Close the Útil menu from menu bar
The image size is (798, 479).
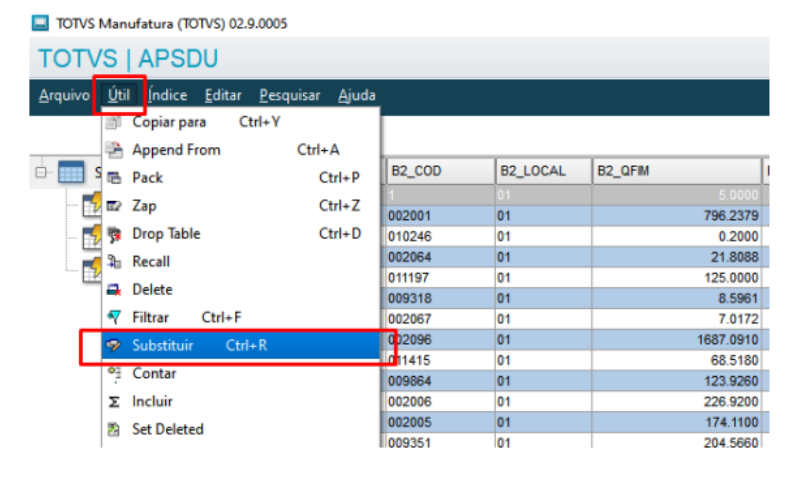click(119, 95)
